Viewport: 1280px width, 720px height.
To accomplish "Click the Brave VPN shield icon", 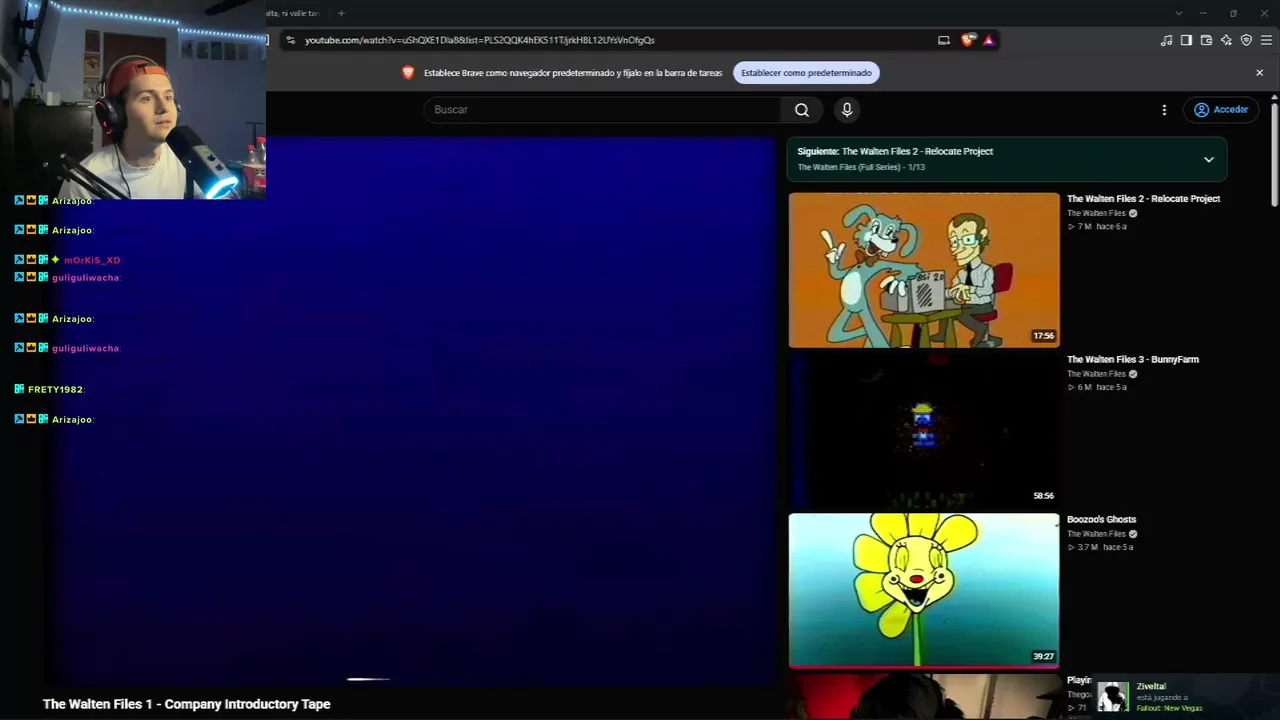I will (1246, 40).
